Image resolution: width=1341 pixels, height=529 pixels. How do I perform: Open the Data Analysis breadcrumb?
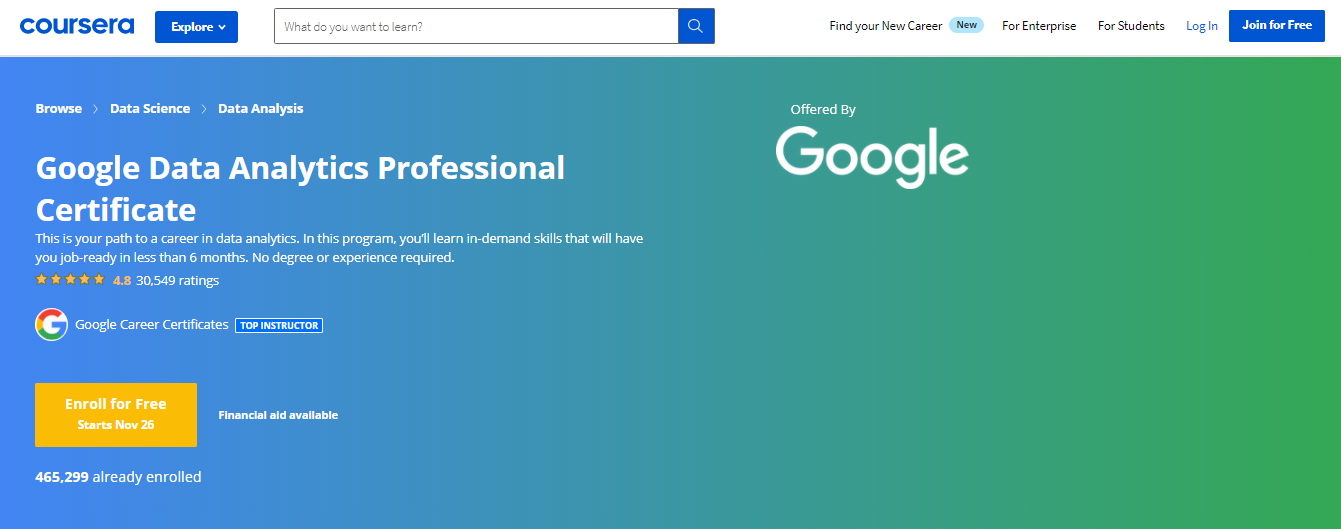261,108
